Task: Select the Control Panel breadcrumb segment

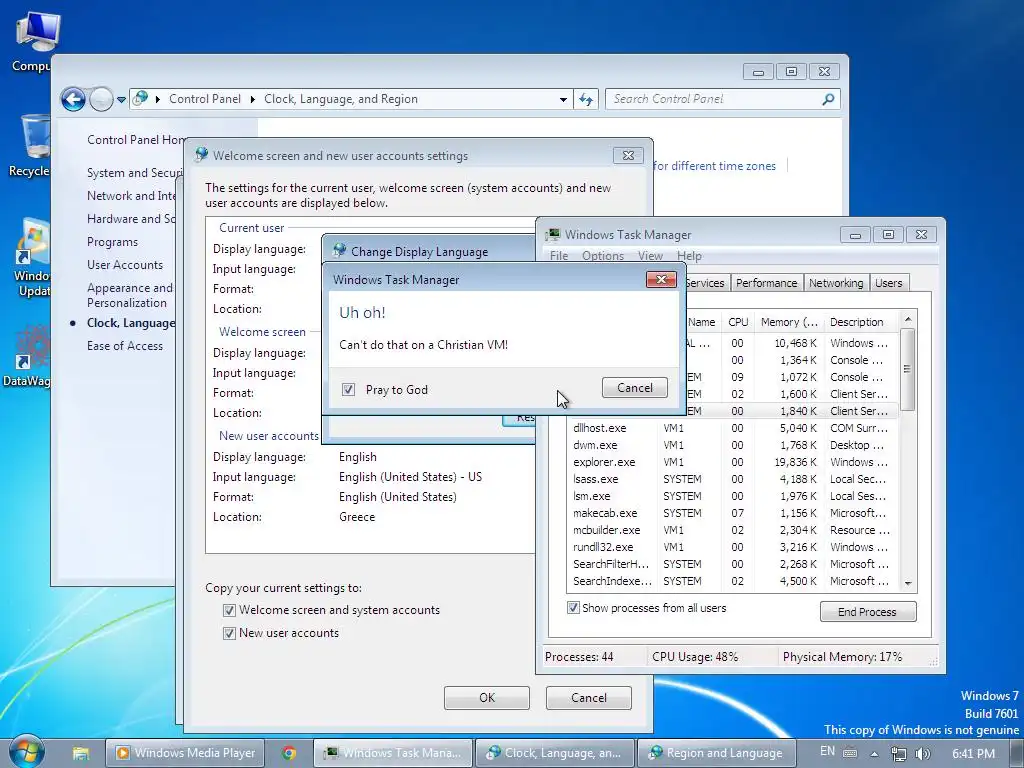Action: (205, 99)
